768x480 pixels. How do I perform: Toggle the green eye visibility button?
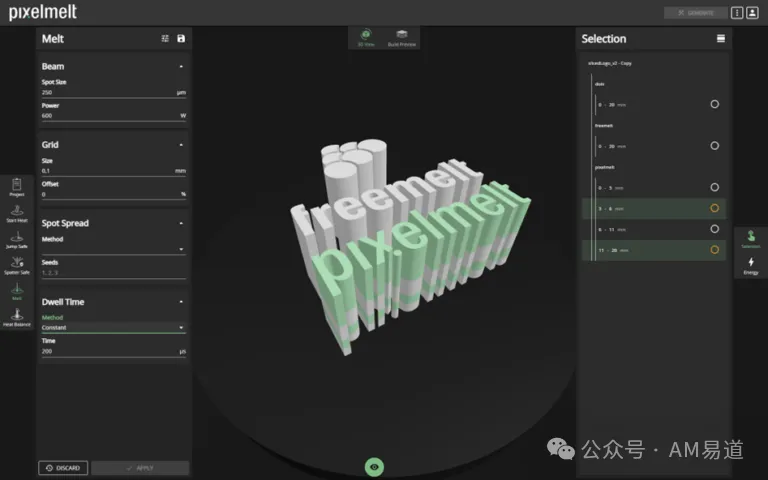374,467
